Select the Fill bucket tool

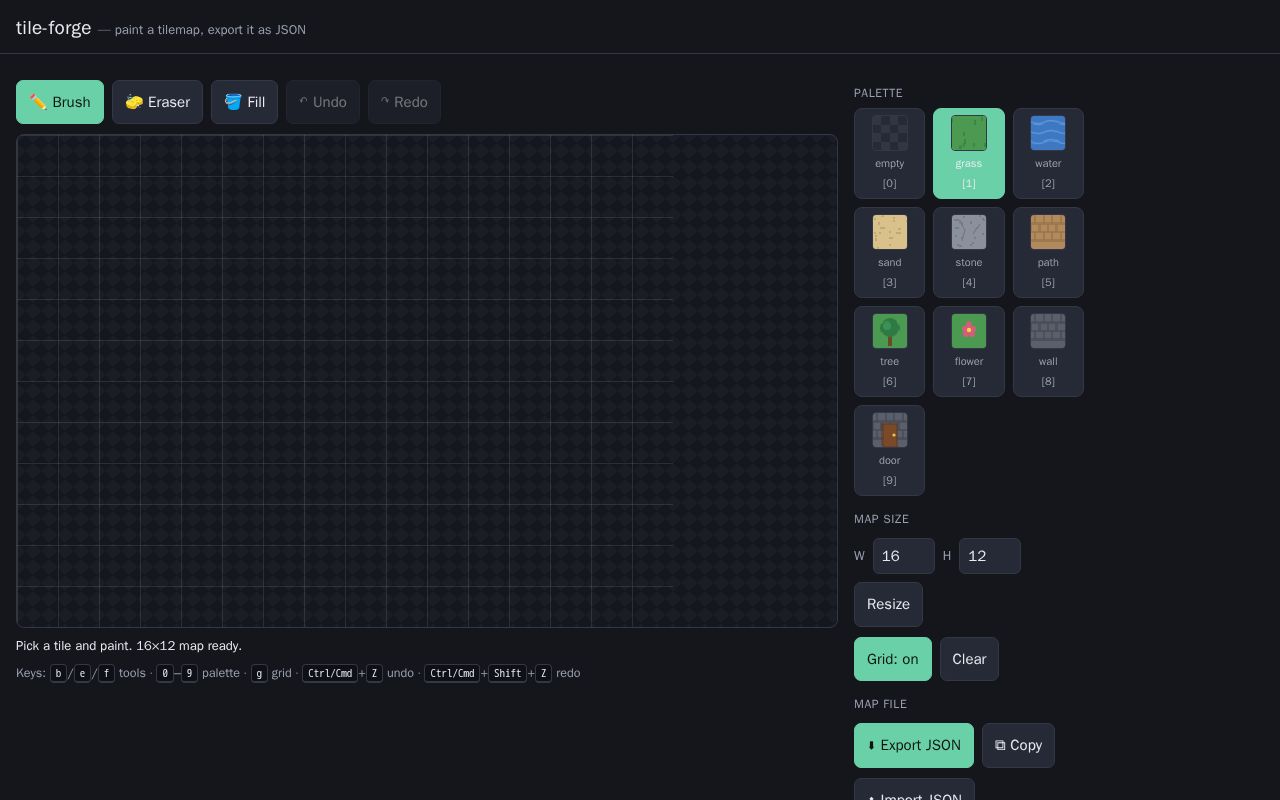click(244, 102)
